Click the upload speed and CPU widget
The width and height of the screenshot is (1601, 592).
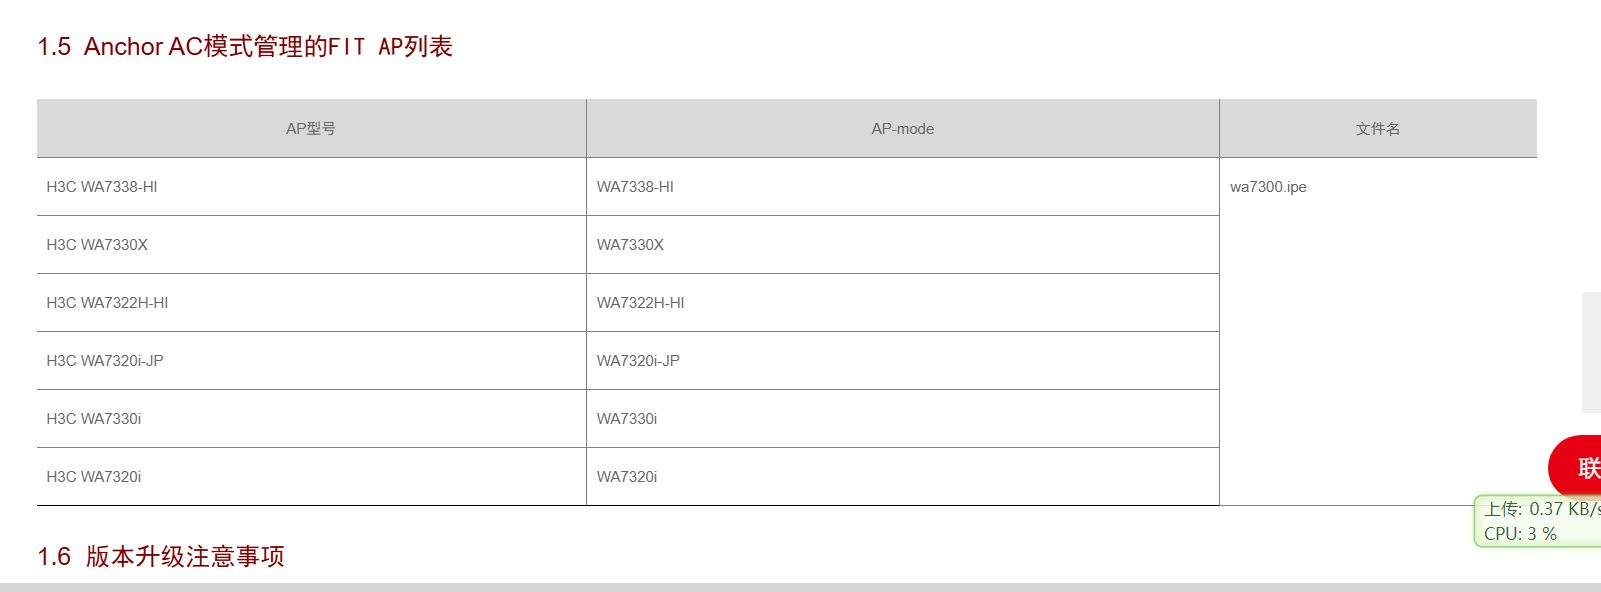click(1538, 521)
